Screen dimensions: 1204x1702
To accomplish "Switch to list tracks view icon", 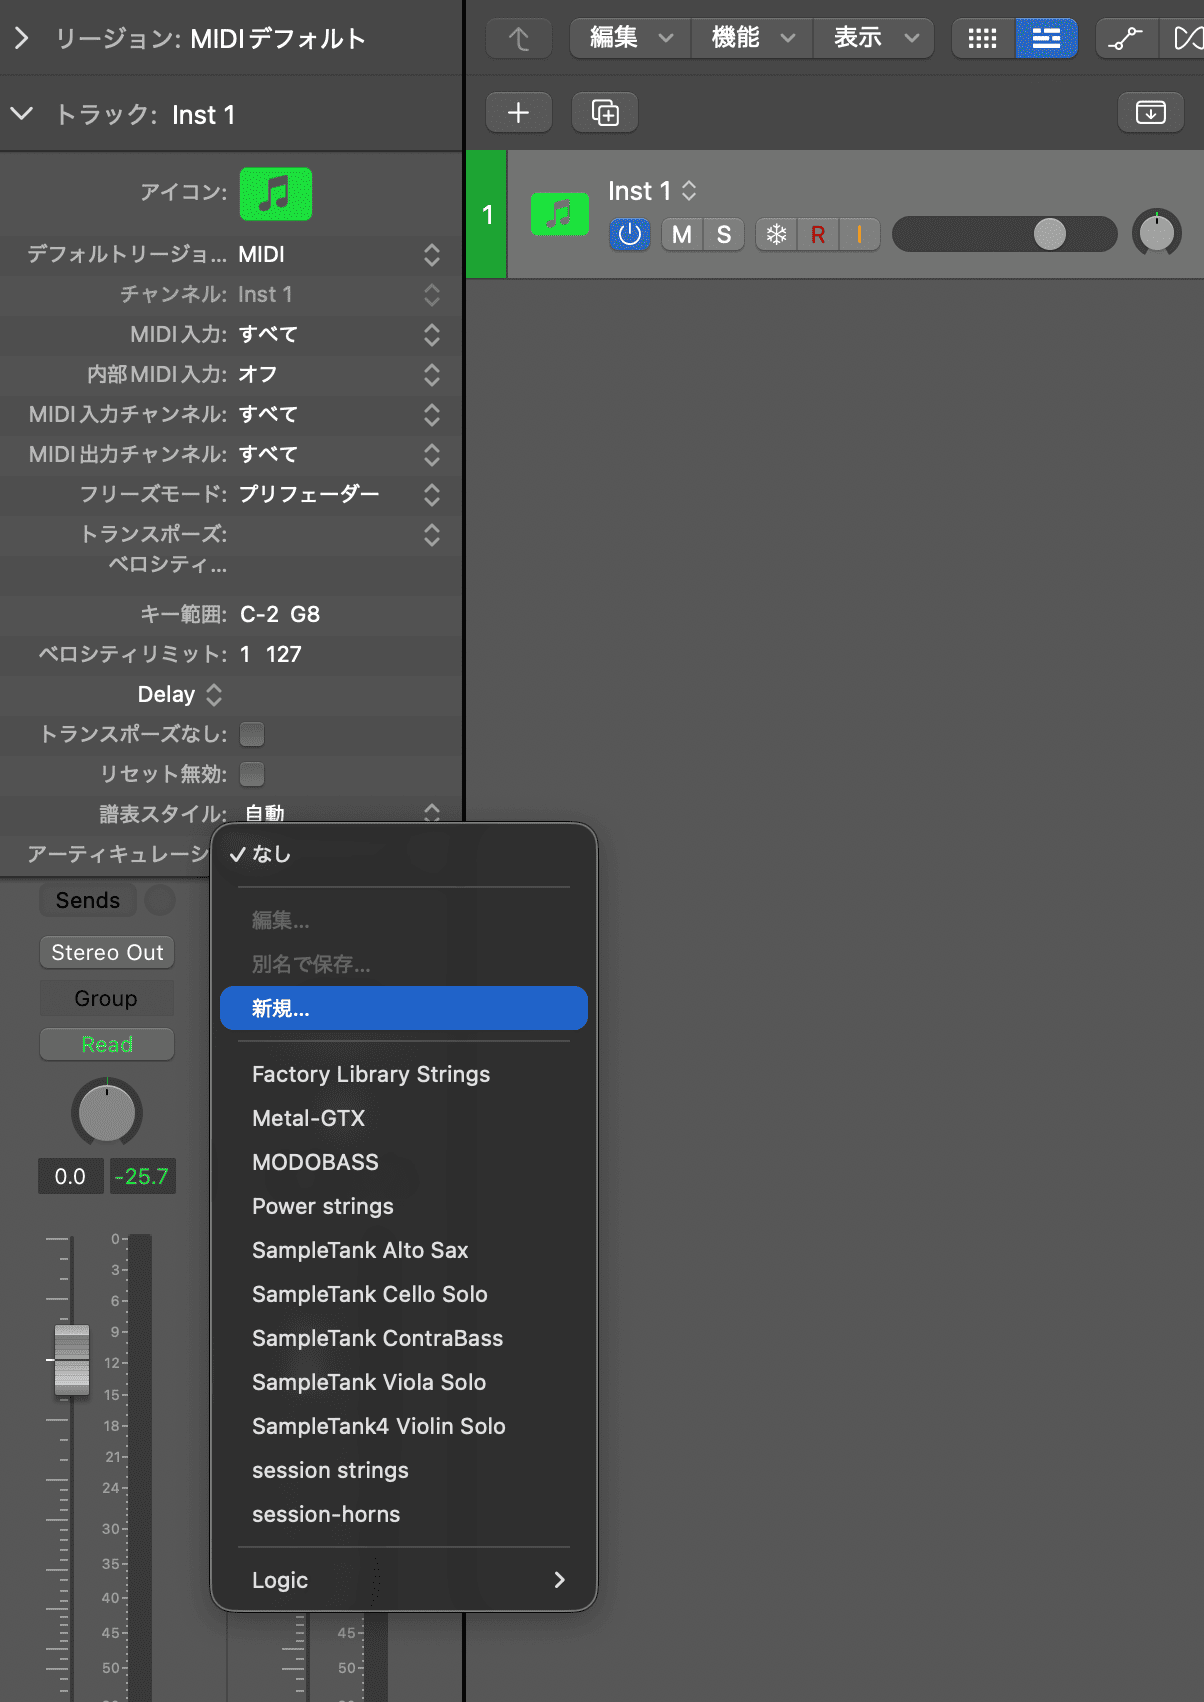I will click(x=1046, y=38).
